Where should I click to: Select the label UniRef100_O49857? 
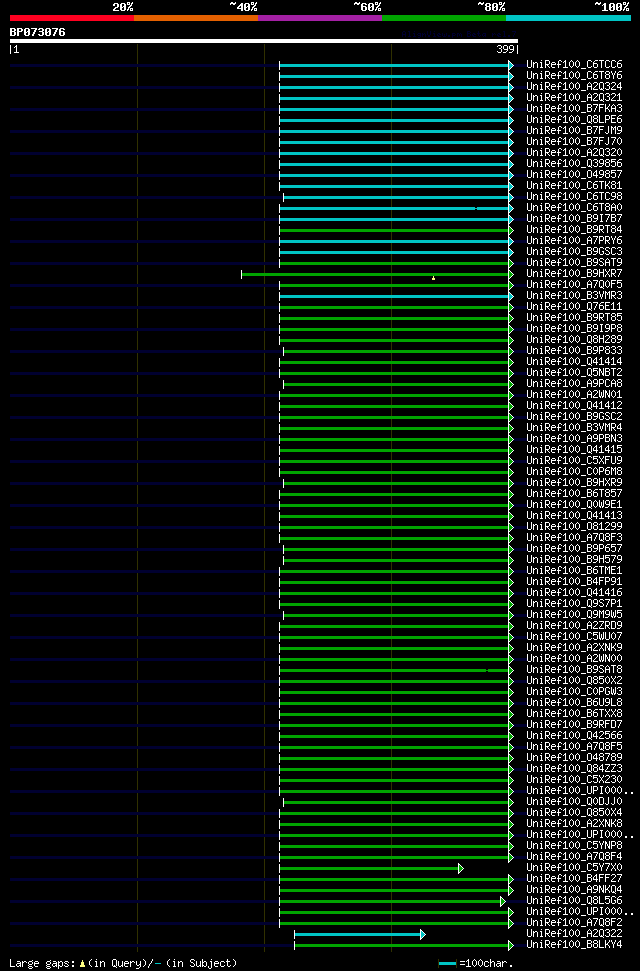point(574,175)
